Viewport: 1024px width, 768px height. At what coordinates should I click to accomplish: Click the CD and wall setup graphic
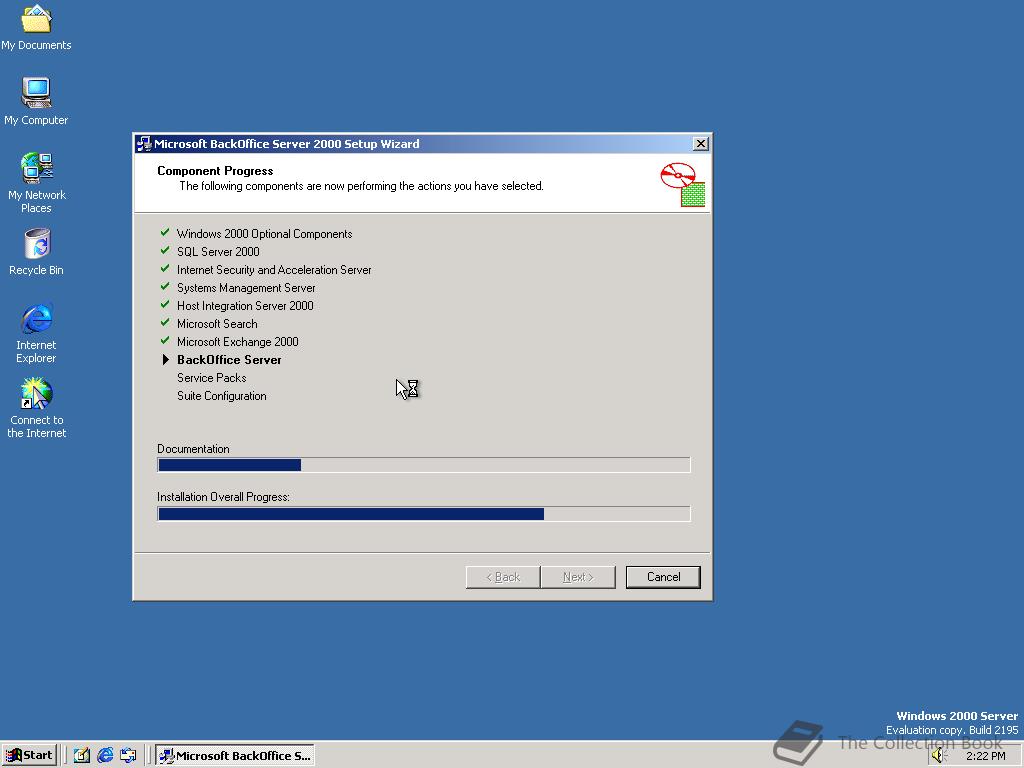pyautogui.click(x=682, y=184)
